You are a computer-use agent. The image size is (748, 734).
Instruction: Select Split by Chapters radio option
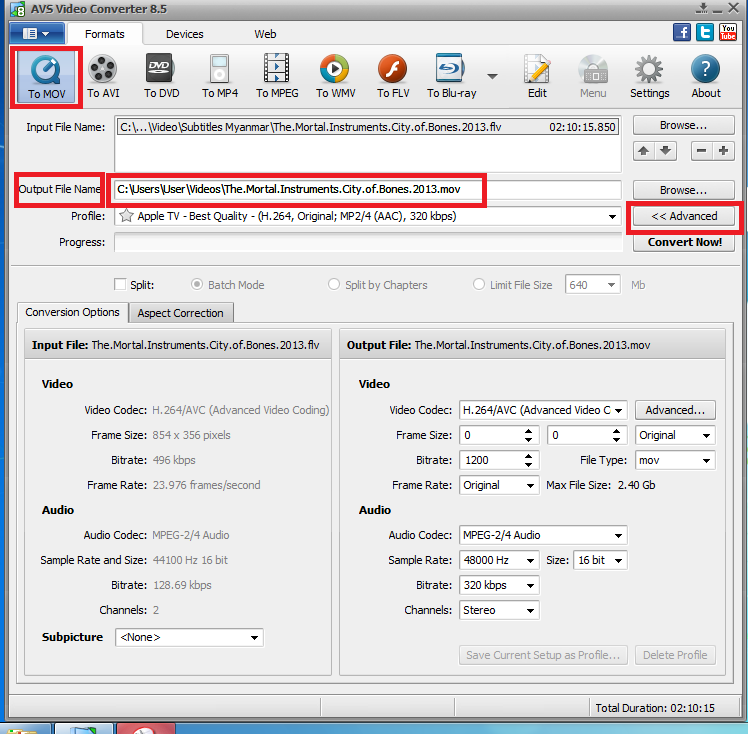pos(334,285)
